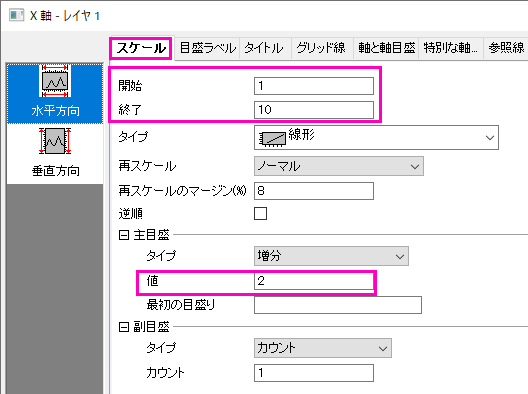Image resolution: width=528 pixels, height=394 pixels.
Task: Click the 線形 scale type icon
Action: (272, 138)
